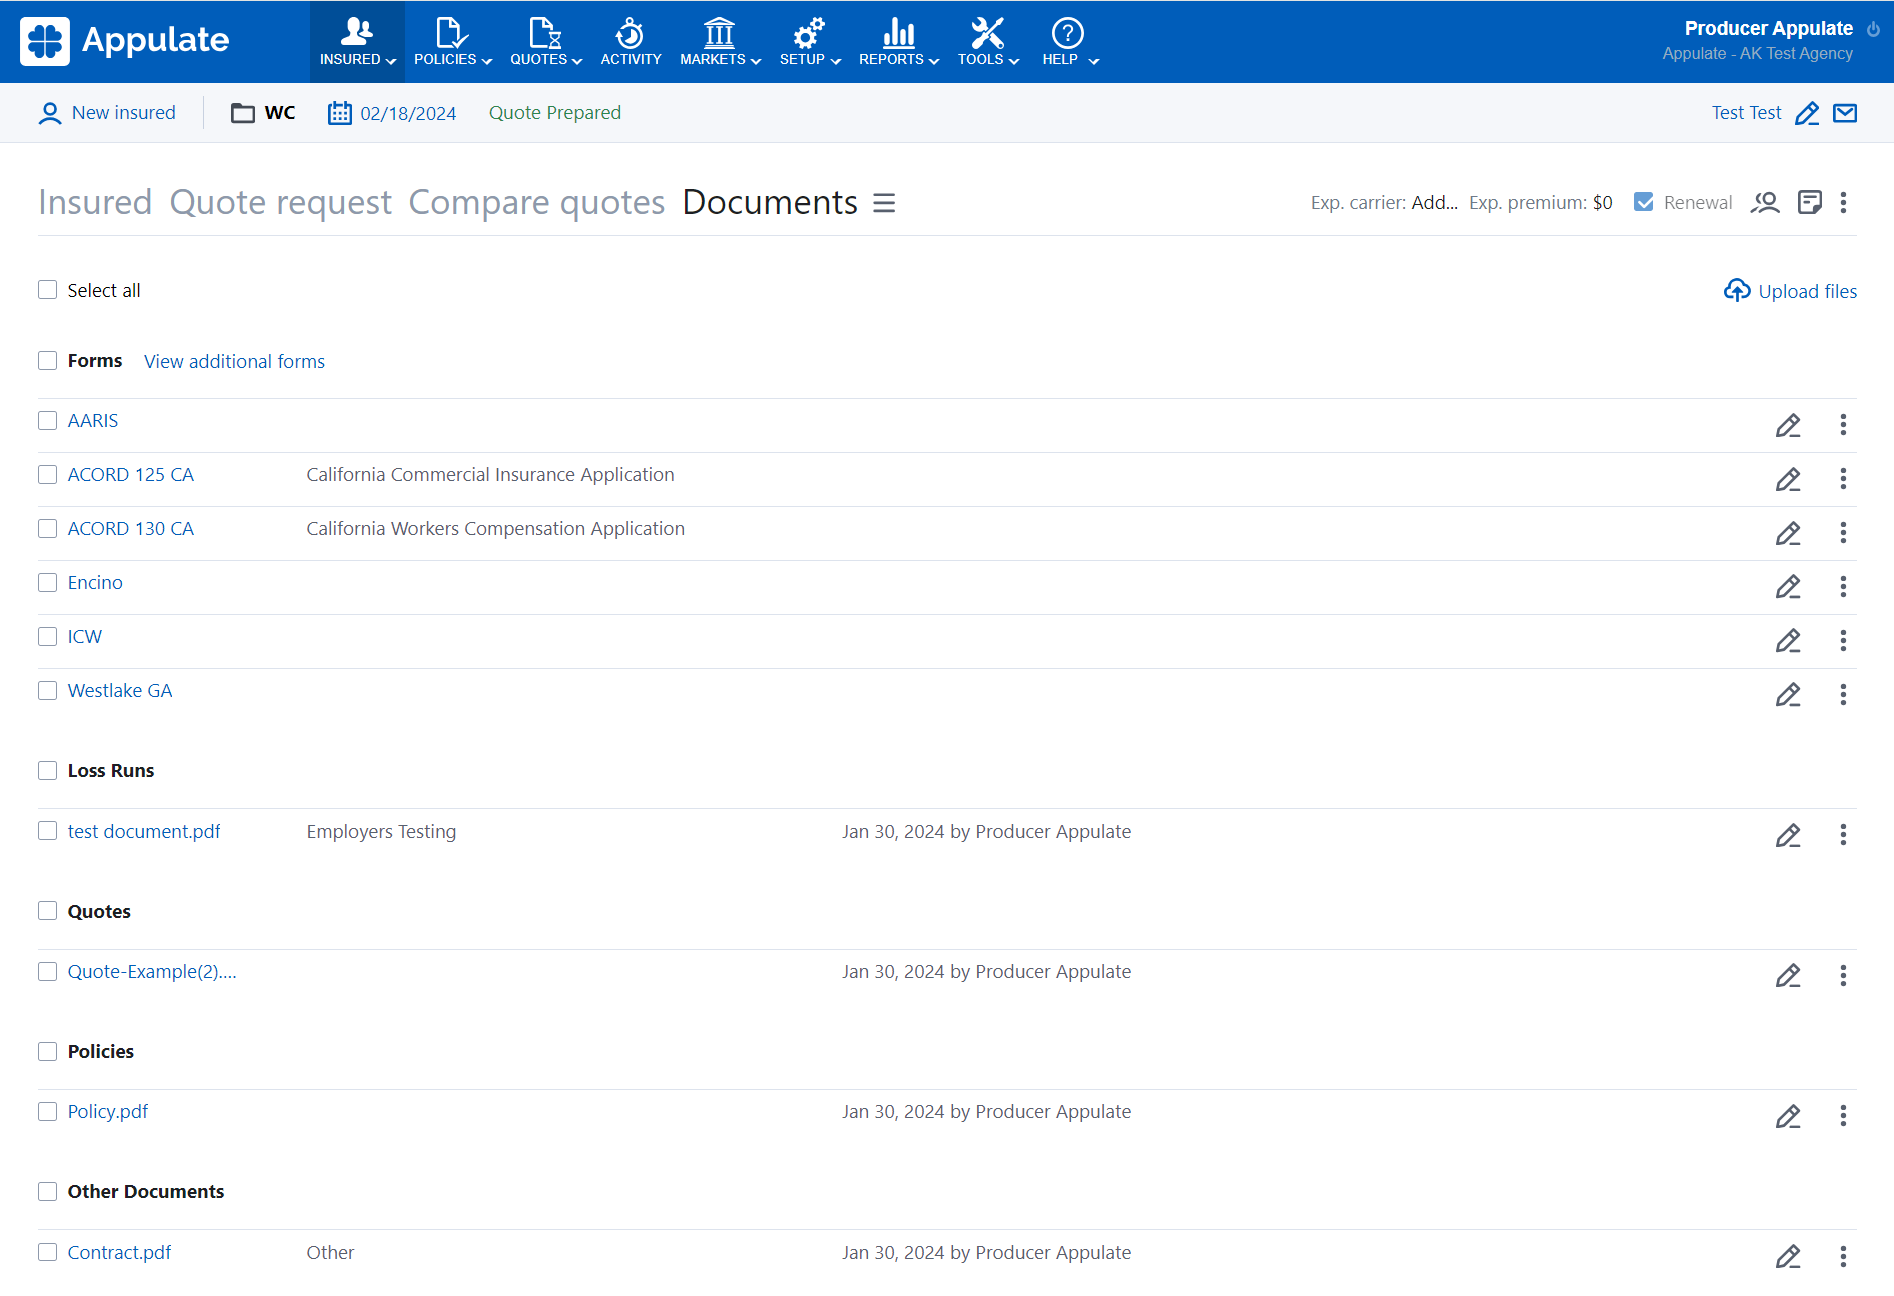1894x1296 pixels.
Task: Check the Select all checkbox
Action: (x=48, y=290)
